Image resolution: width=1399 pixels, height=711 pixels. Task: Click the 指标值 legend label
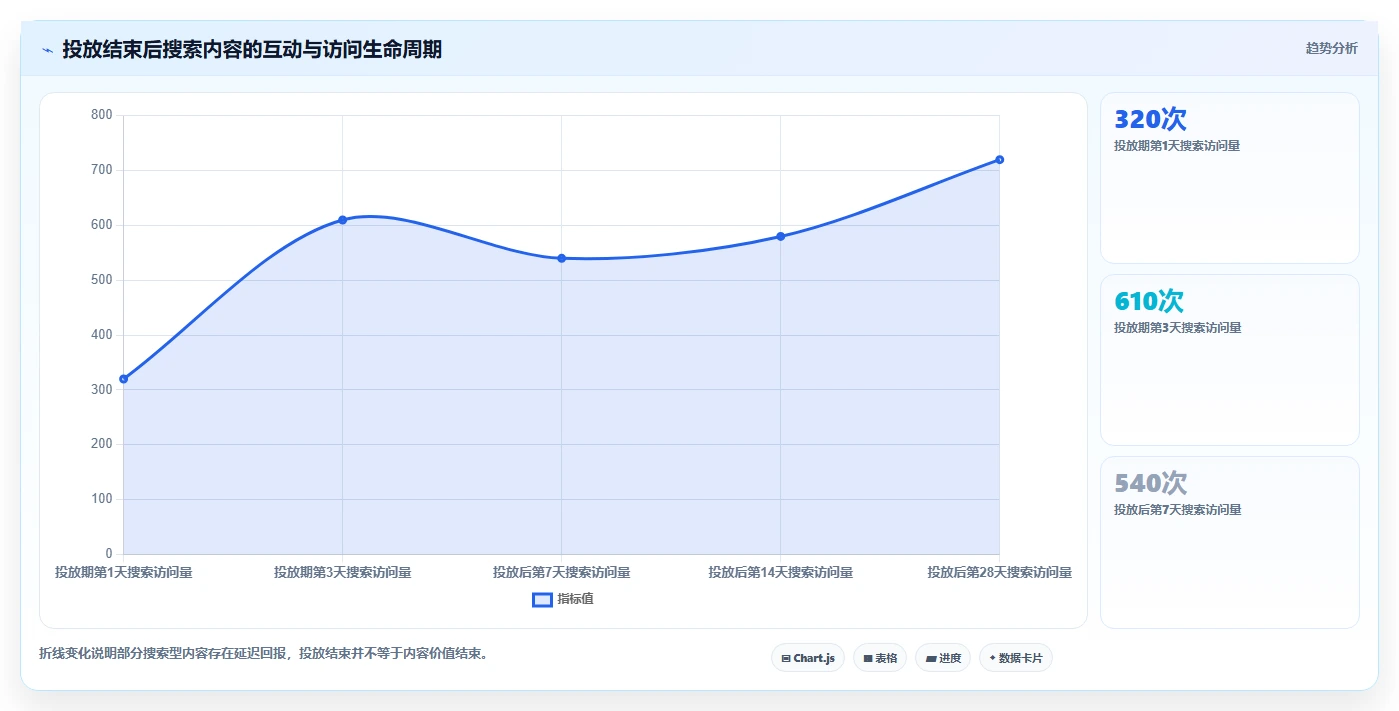(575, 599)
